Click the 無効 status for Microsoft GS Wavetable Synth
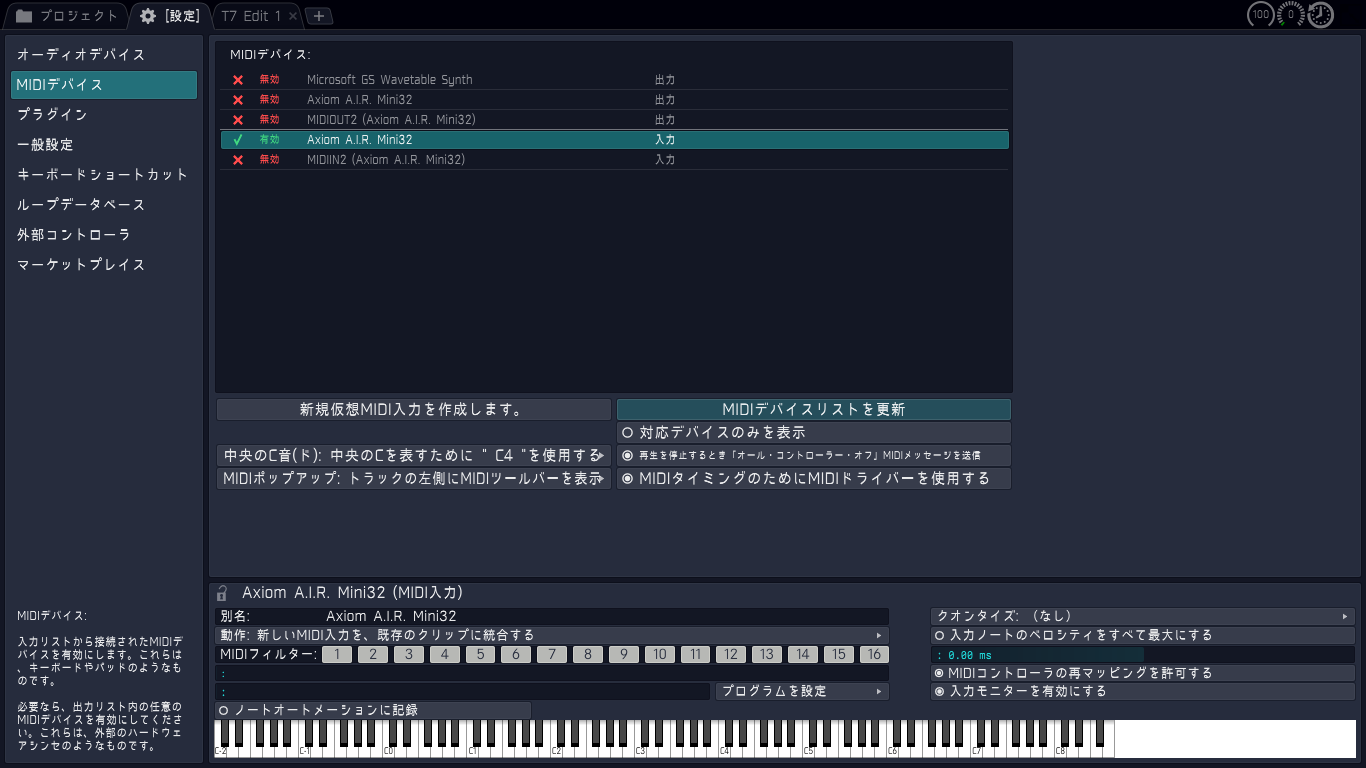 pyautogui.click(x=270, y=80)
